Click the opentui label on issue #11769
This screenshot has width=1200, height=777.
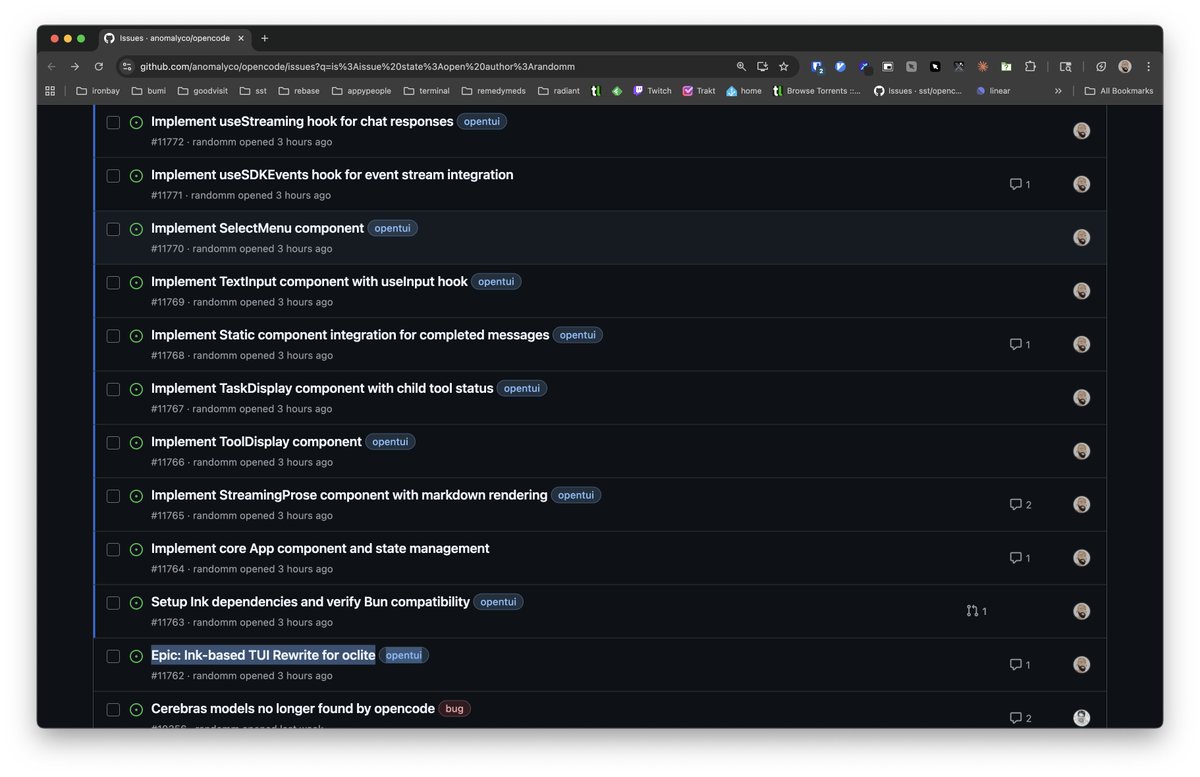point(496,281)
